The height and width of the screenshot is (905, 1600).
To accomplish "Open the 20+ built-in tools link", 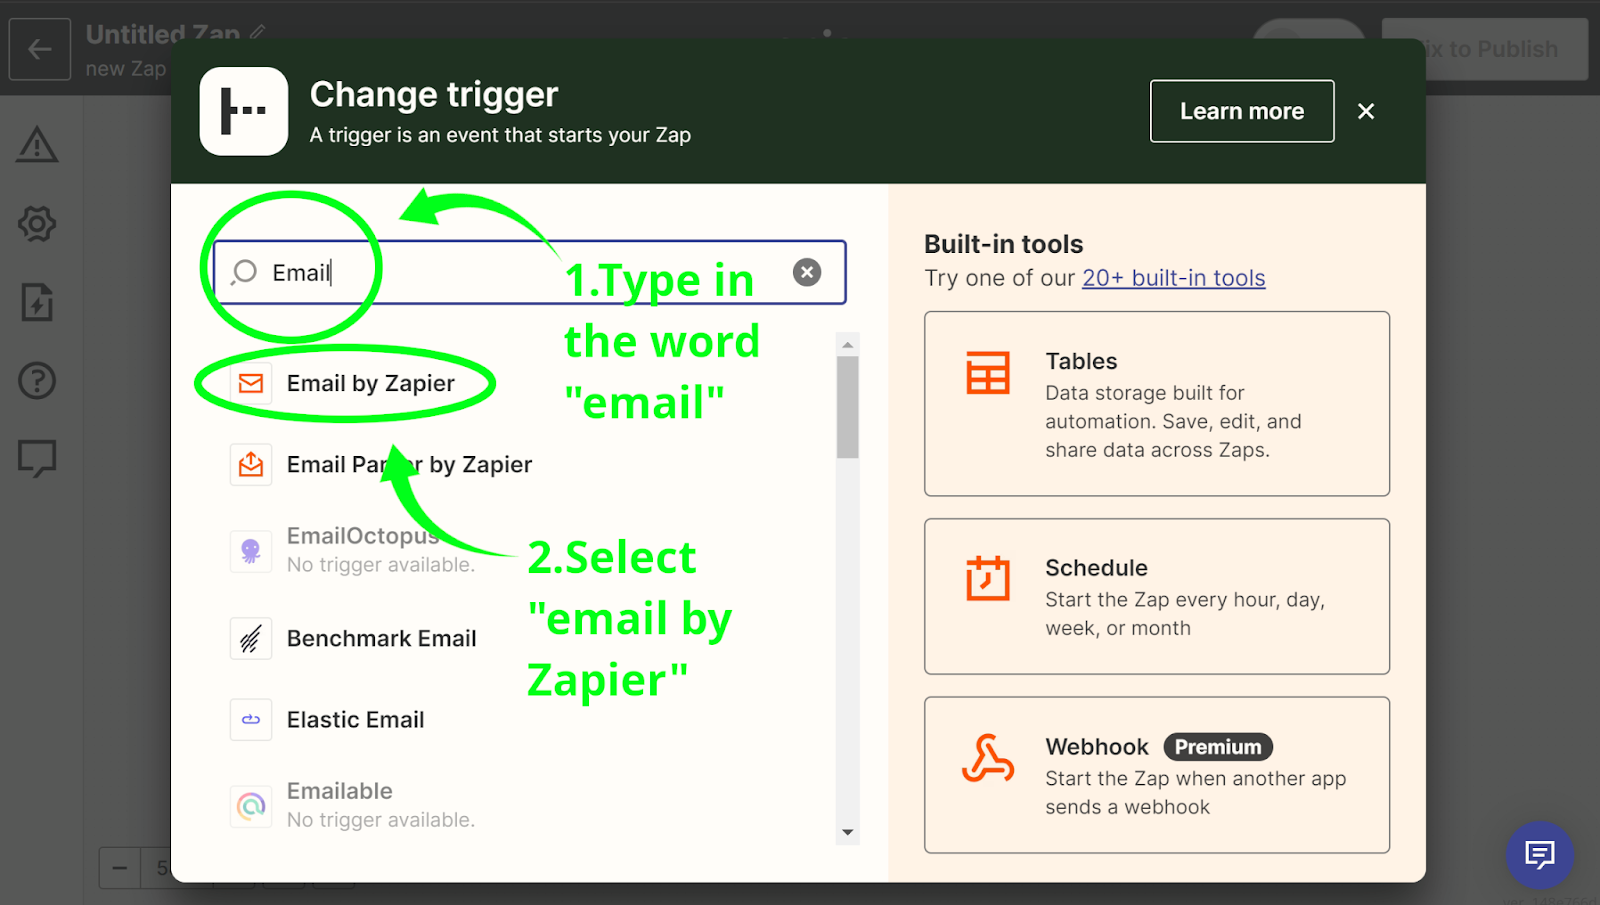I will point(1174,278).
